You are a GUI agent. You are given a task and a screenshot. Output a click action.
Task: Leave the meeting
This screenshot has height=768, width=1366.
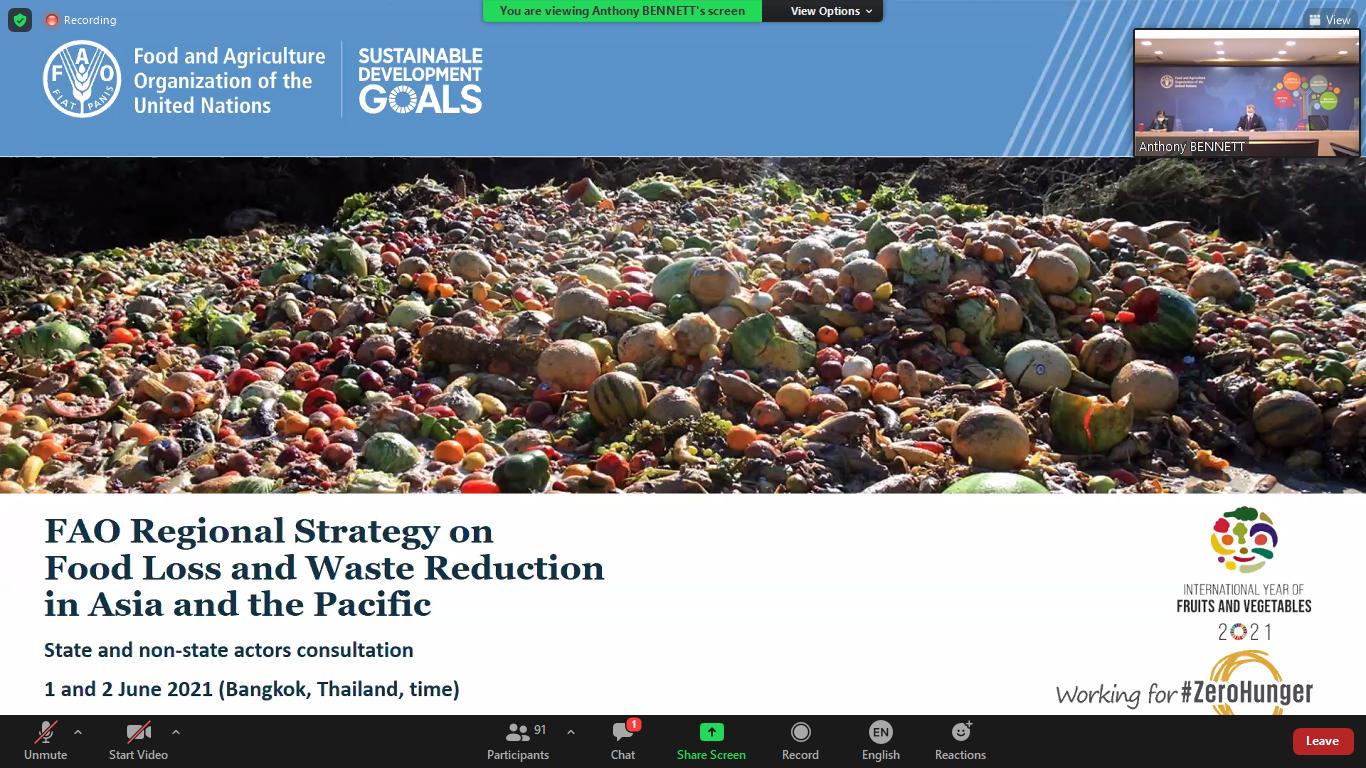pos(1322,741)
